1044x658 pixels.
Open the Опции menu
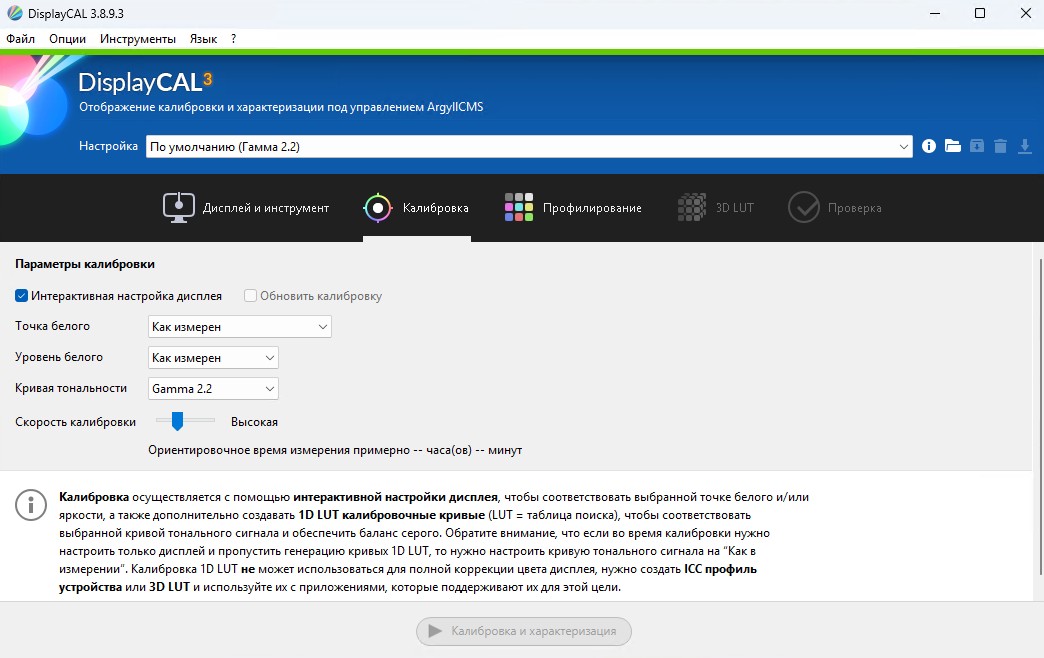coord(67,39)
